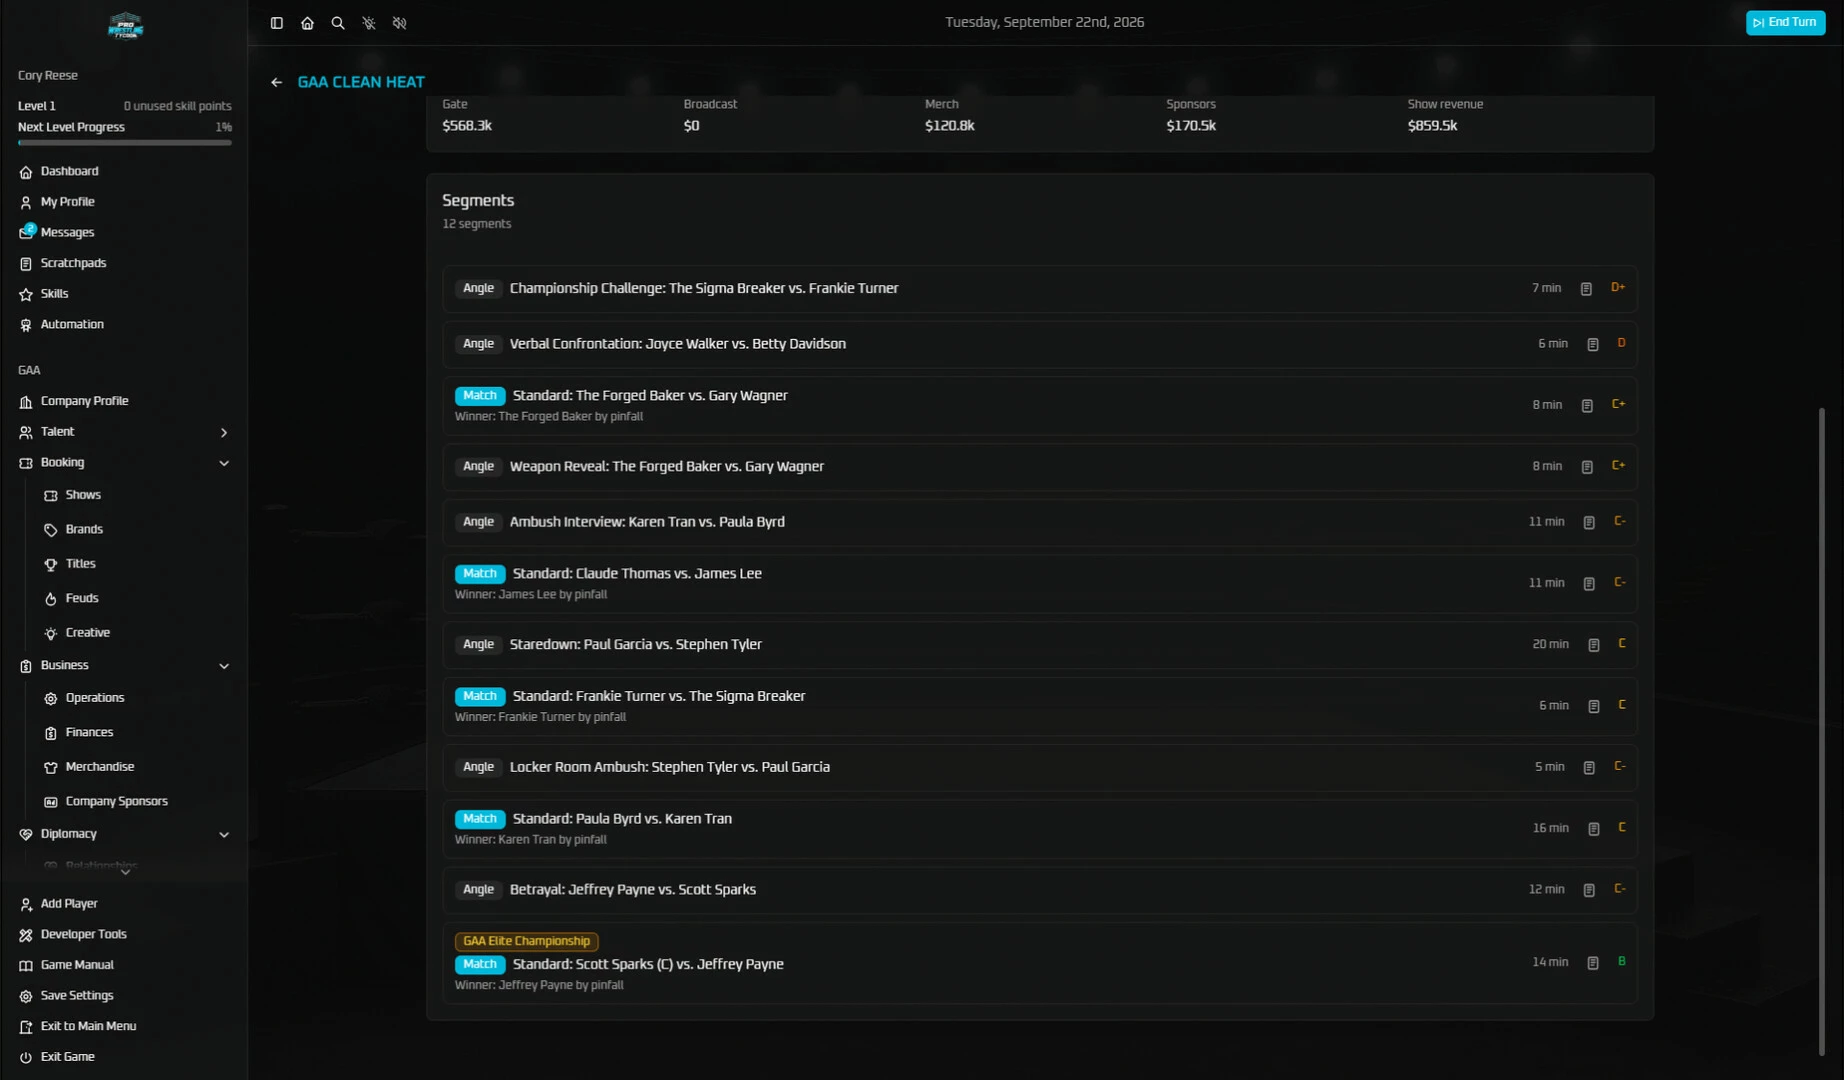Open the home icon in top toolbar
Image resolution: width=1844 pixels, height=1080 pixels.
tap(307, 23)
